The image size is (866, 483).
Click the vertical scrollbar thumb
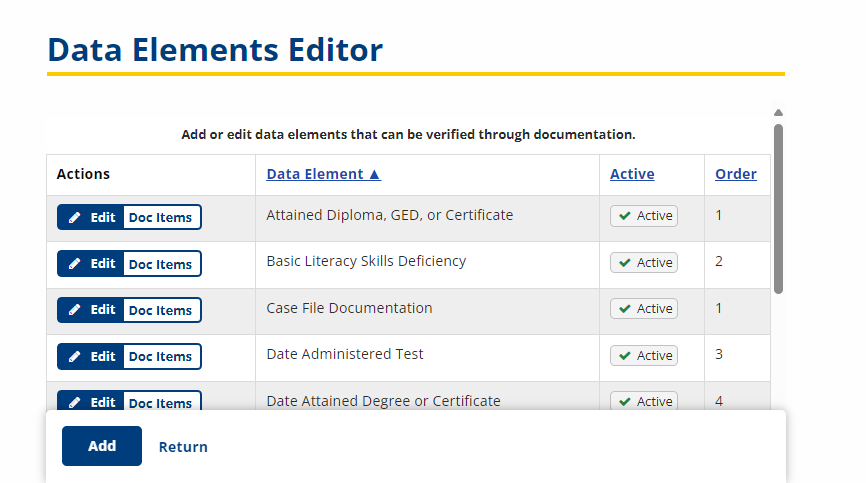778,209
